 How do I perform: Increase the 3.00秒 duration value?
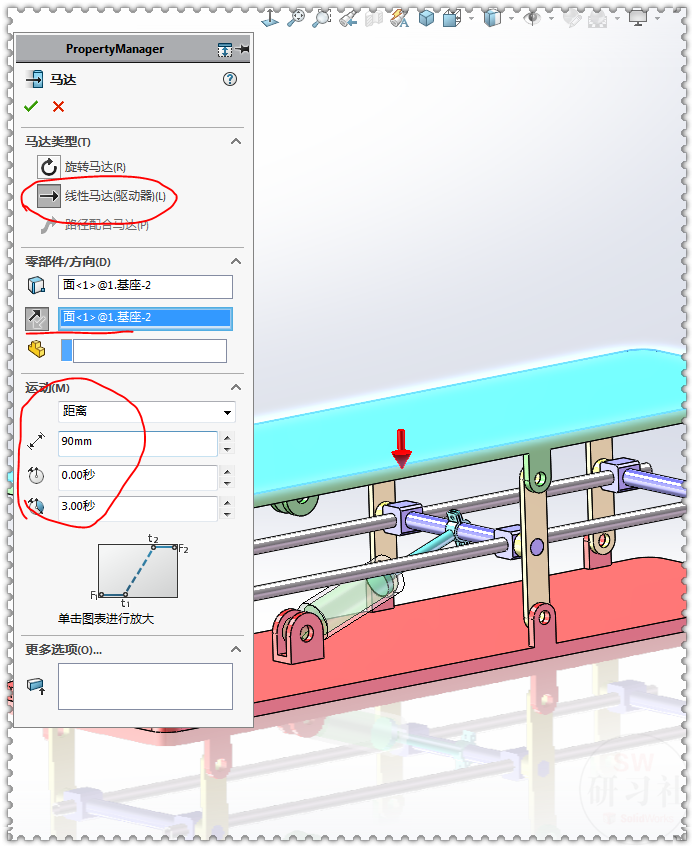(228, 502)
